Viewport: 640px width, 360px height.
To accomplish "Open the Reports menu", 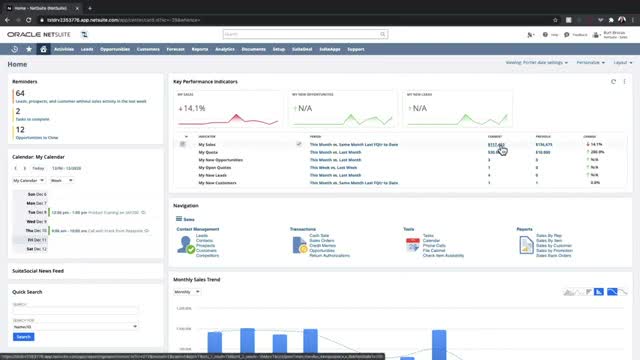I will (200, 49).
